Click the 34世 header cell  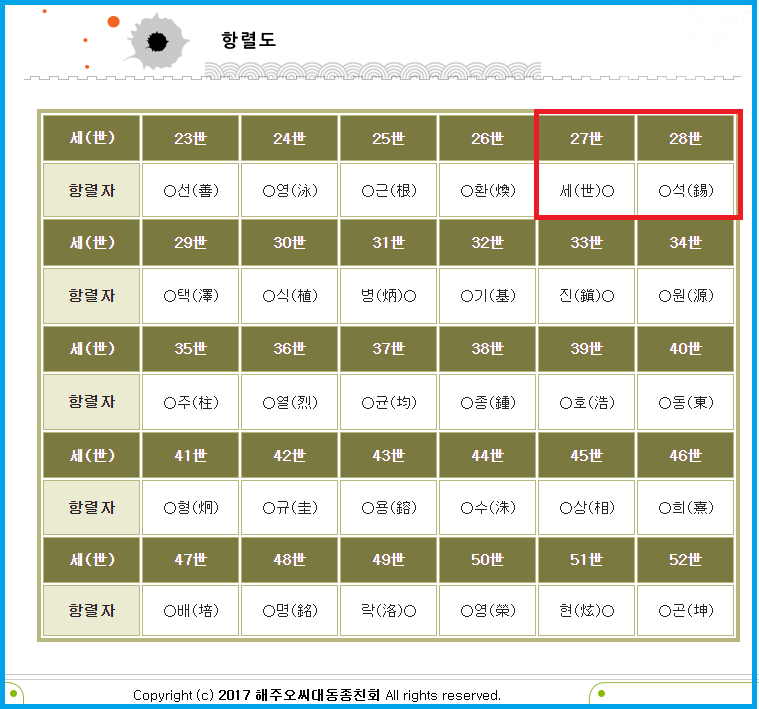tap(685, 243)
